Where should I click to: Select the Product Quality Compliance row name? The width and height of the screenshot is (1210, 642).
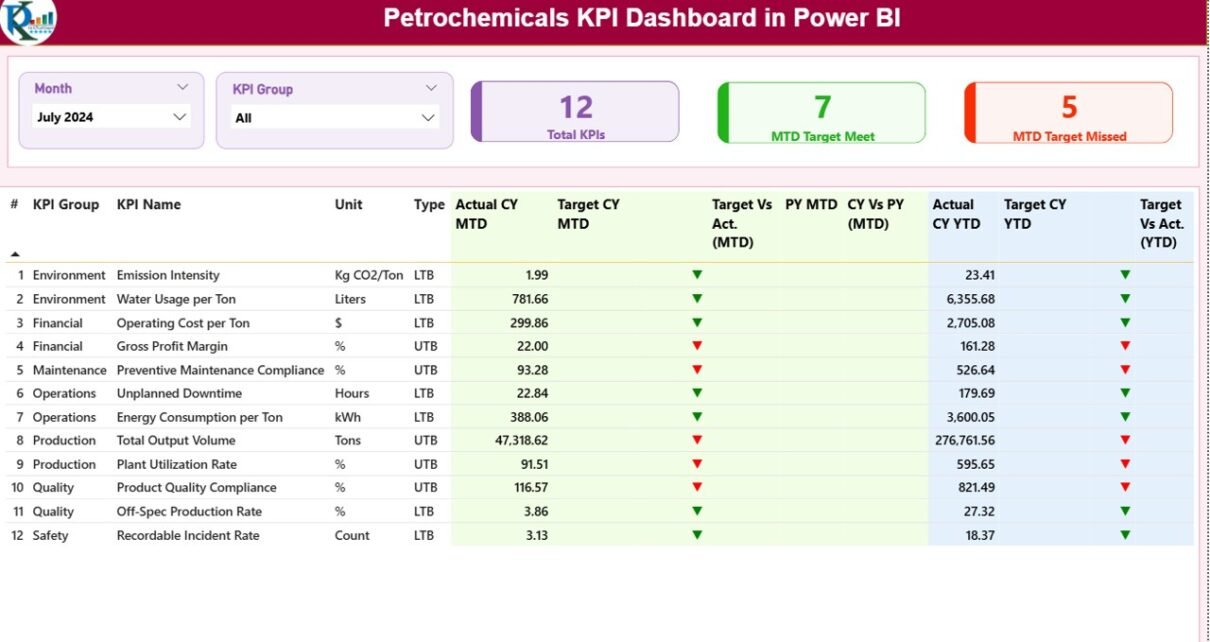pos(196,488)
